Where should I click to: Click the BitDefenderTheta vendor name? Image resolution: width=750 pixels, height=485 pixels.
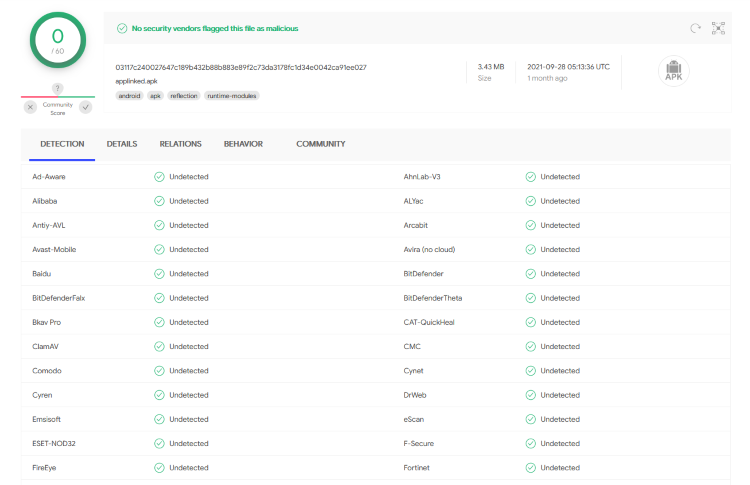tap(433, 298)
